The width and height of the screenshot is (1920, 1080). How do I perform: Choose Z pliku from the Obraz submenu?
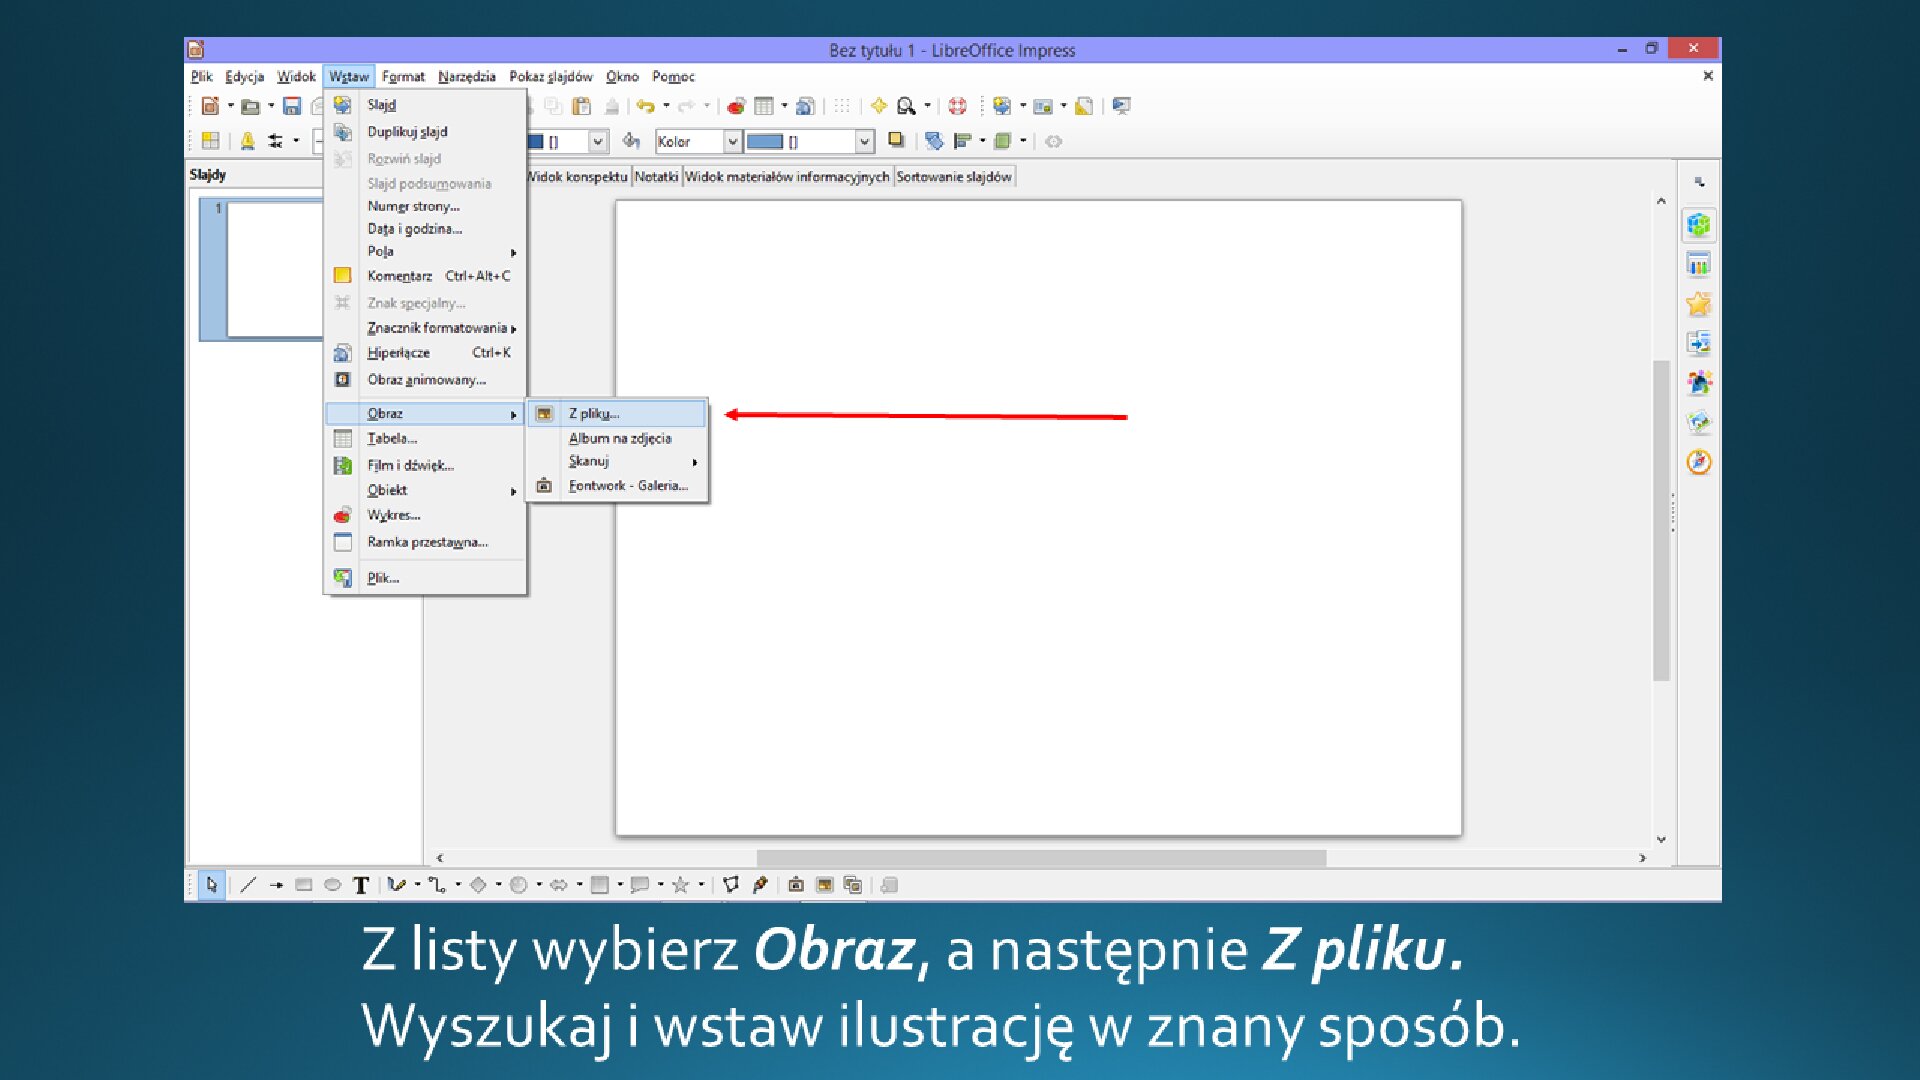coord(595,413)
